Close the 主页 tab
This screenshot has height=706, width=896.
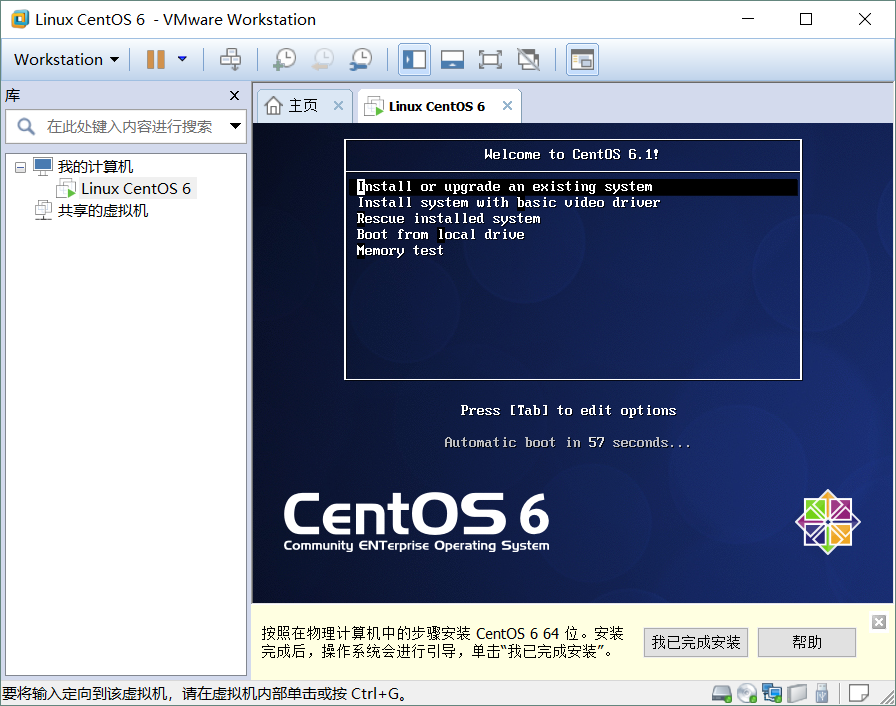338,106
